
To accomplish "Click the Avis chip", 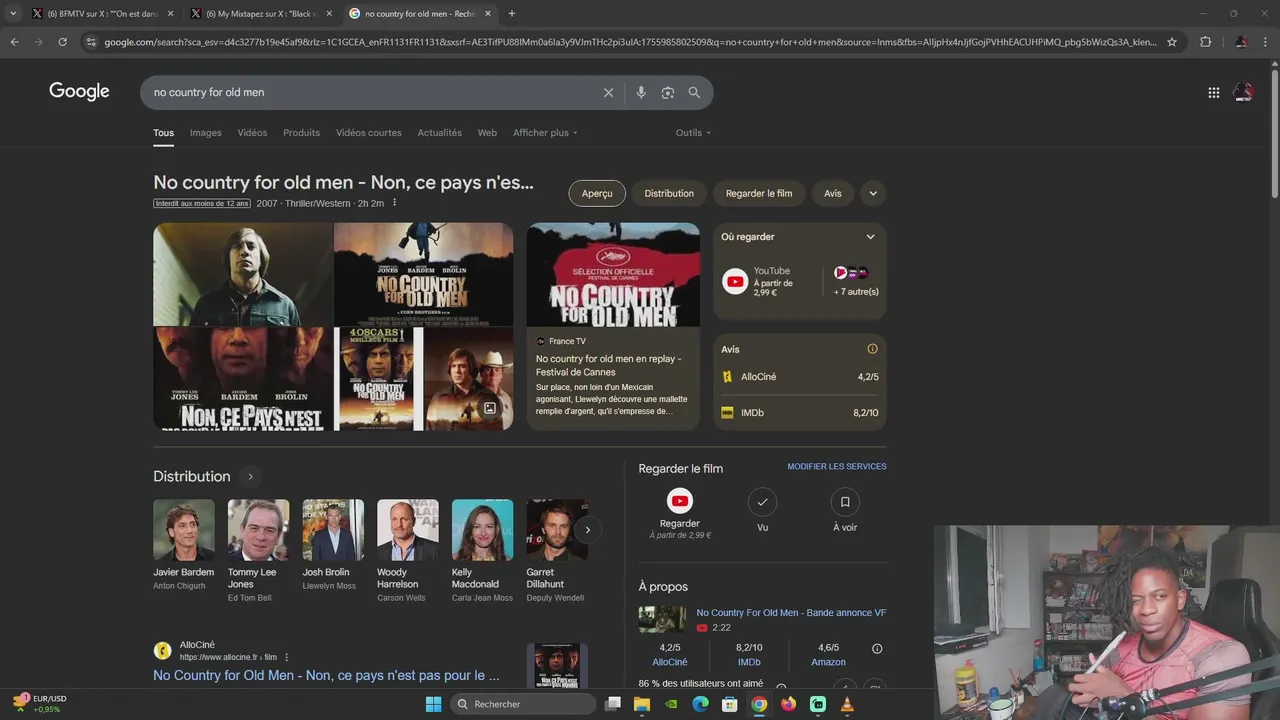I will [833, 193].
